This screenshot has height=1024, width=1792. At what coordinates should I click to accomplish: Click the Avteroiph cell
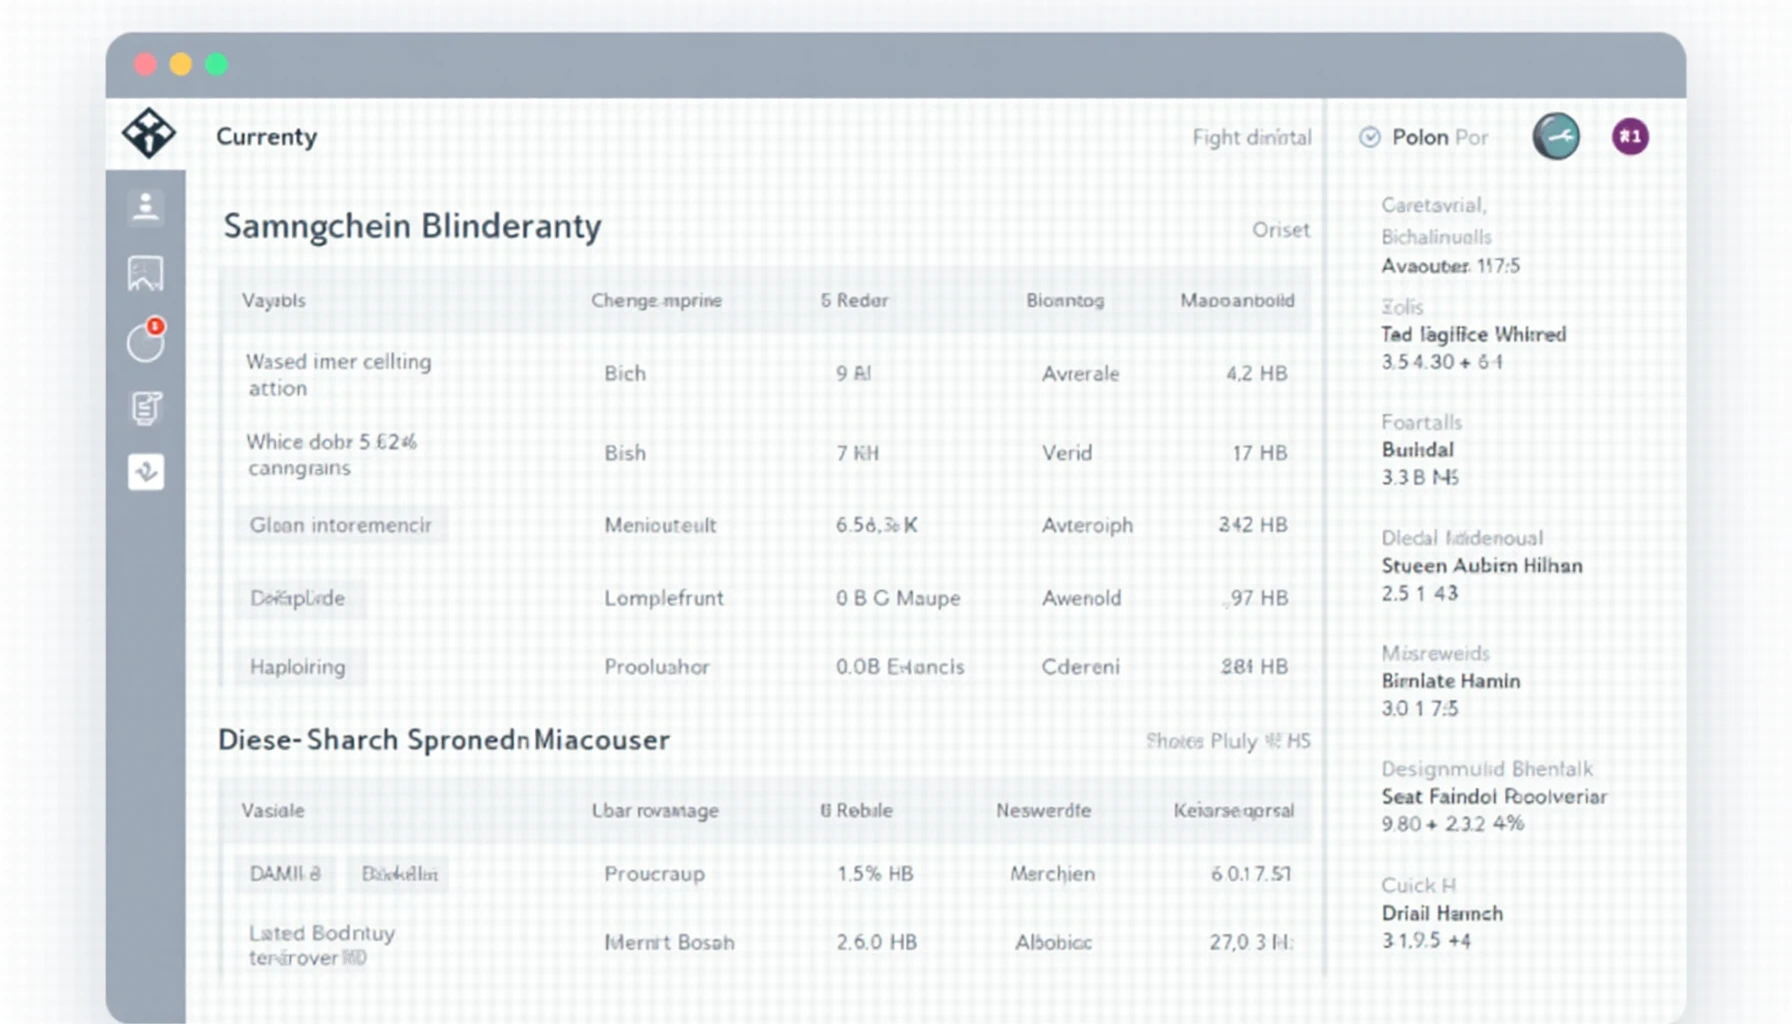coord(1087,525)
